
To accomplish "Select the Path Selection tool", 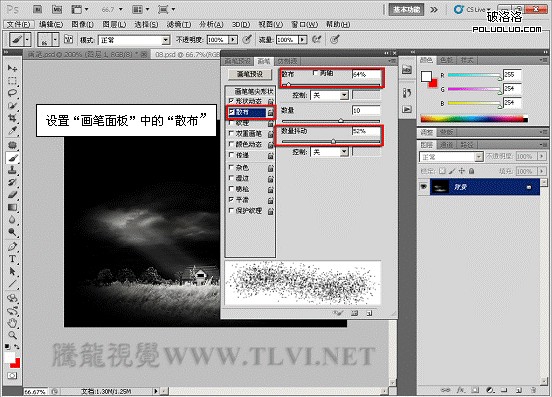I will (12, 272).
